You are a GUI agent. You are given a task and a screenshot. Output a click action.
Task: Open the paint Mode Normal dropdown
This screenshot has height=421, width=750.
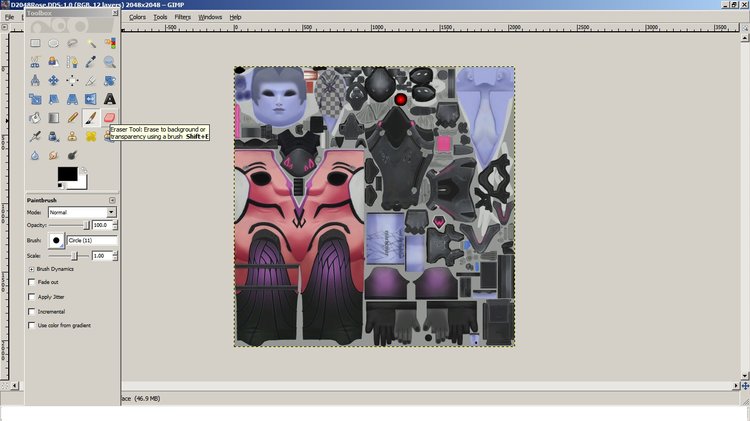point(82,212)
